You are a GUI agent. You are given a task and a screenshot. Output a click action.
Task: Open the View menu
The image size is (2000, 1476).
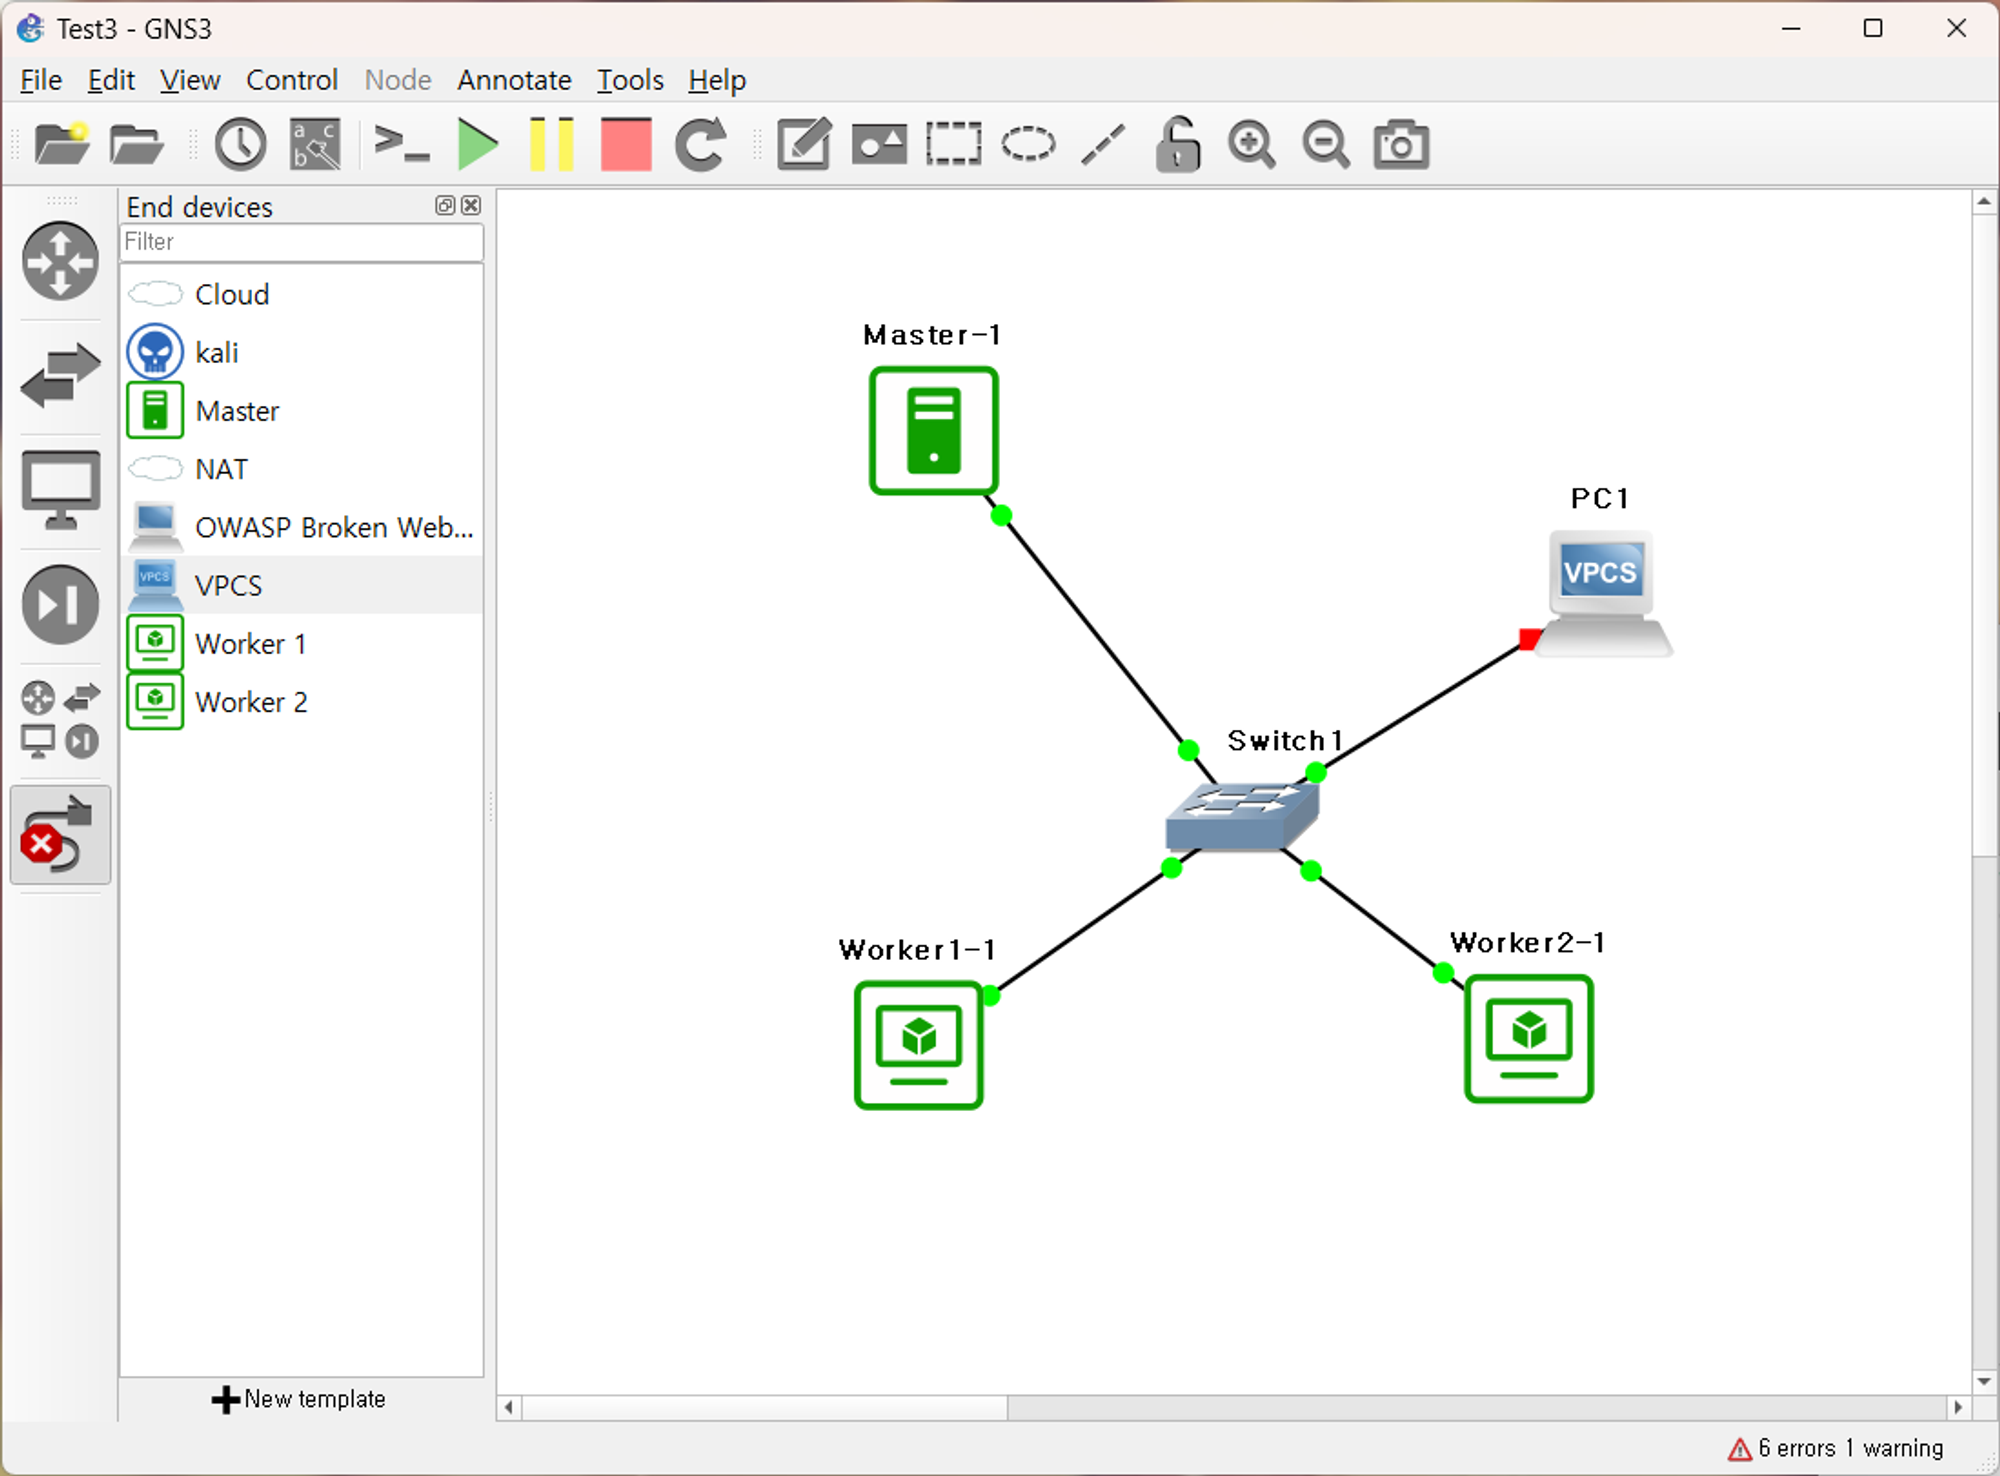pyautogui.click(x=190, y=80)
